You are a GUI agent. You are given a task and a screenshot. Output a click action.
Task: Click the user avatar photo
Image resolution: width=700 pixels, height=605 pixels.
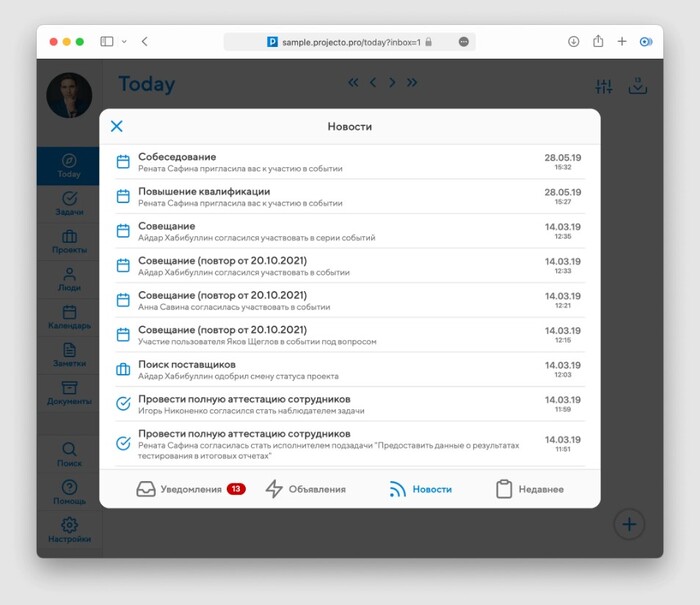point(69,96)
